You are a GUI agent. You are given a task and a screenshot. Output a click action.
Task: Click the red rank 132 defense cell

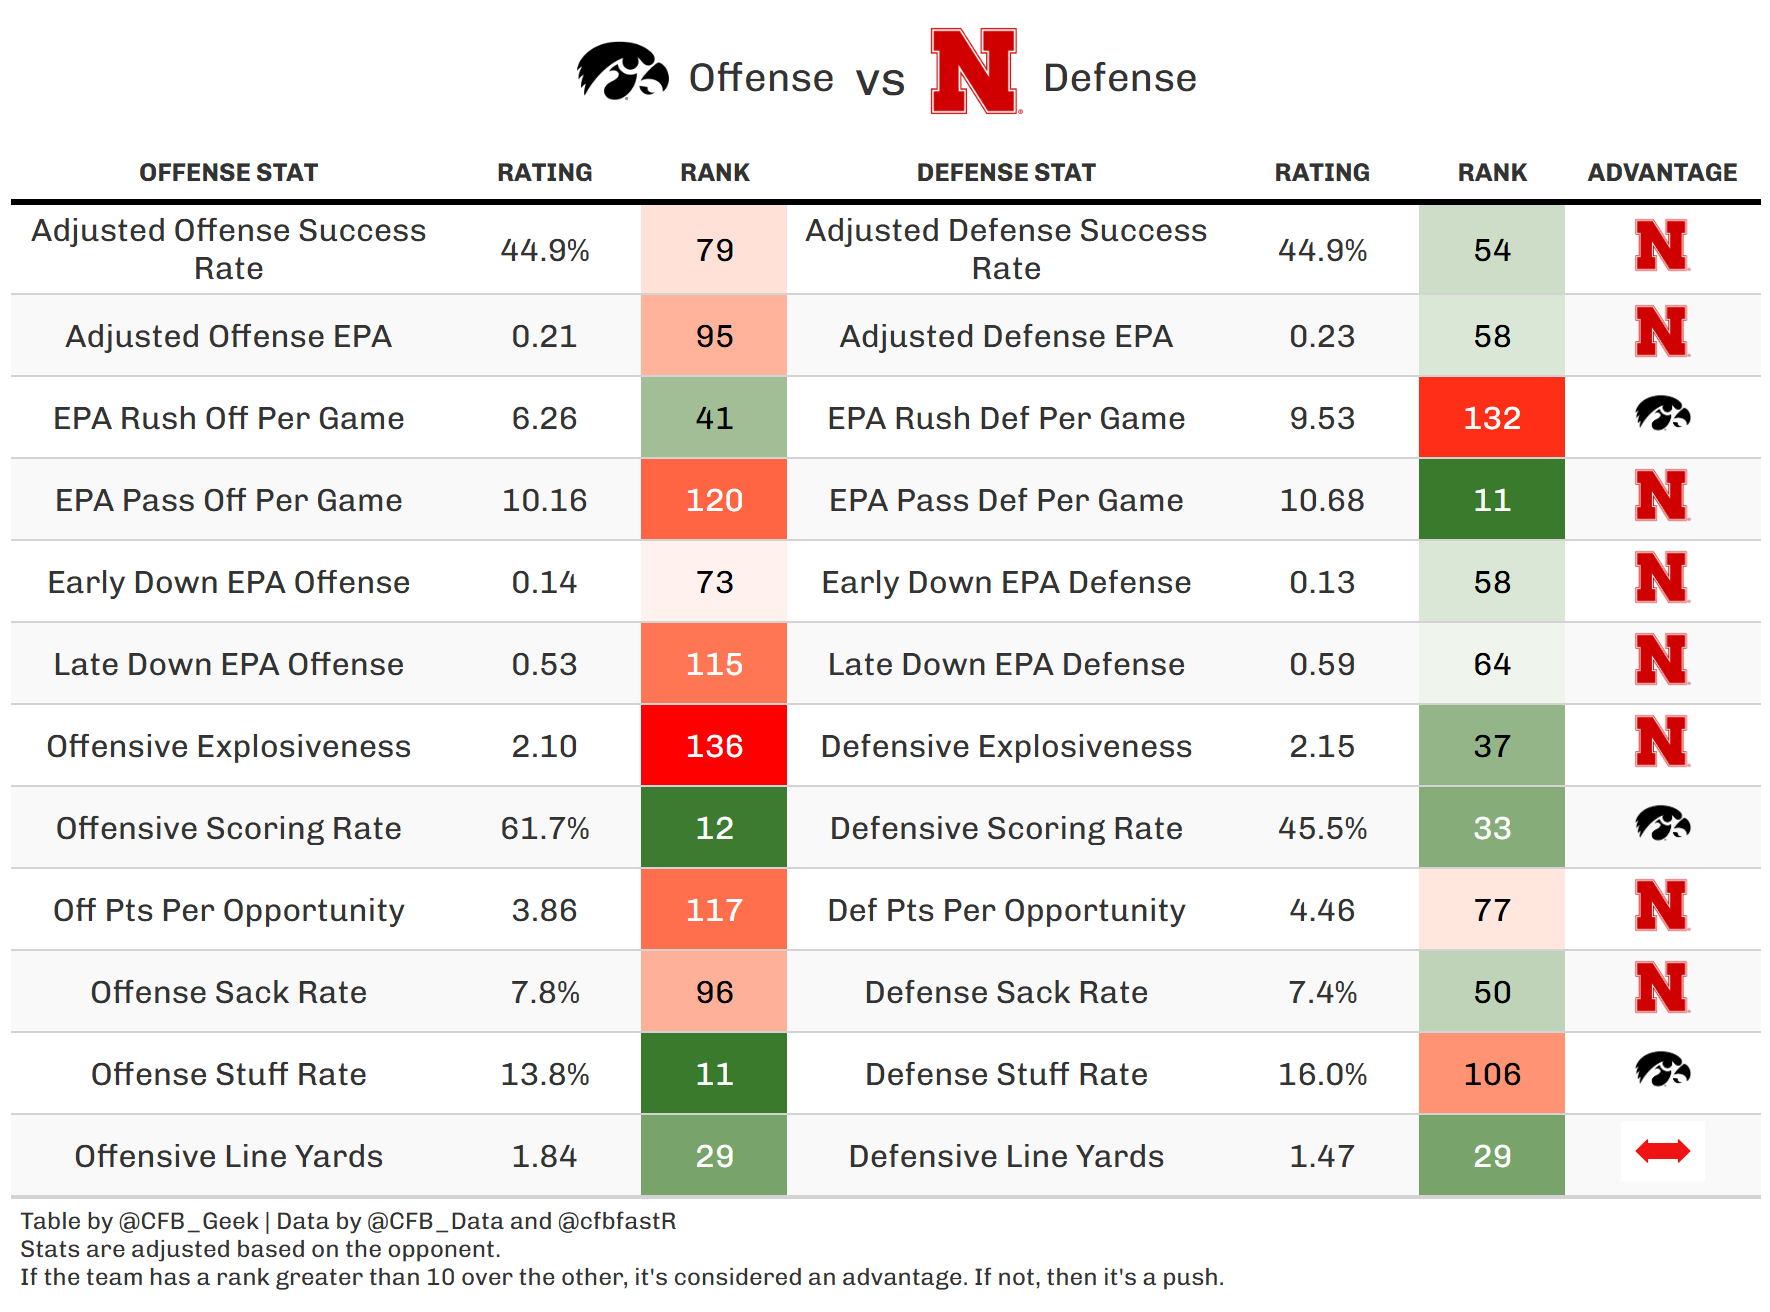[x=1491, y=418]
